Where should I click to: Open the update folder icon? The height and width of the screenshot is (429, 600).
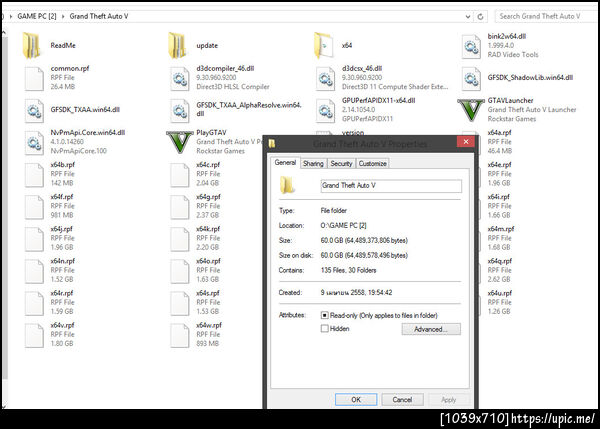pos(177,46)
